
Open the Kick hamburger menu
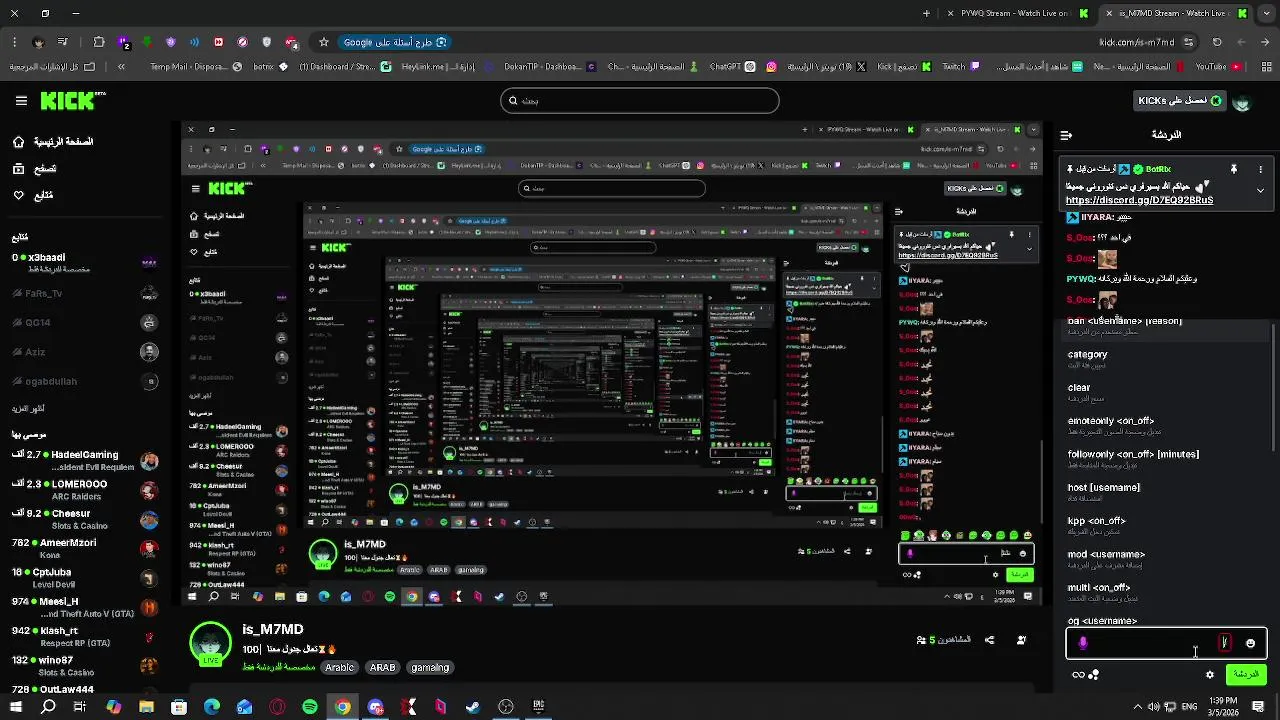point(21,101)
